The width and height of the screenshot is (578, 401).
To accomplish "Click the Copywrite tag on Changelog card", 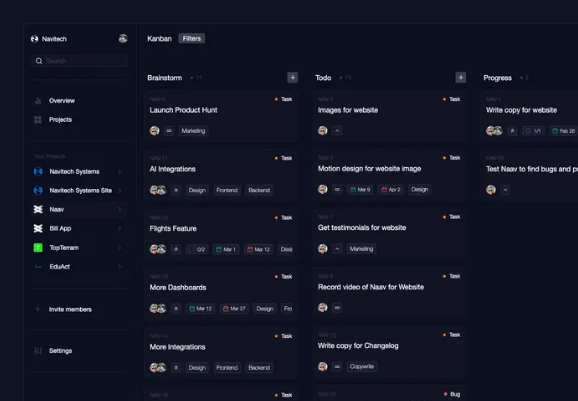I will tap(362, 367).
